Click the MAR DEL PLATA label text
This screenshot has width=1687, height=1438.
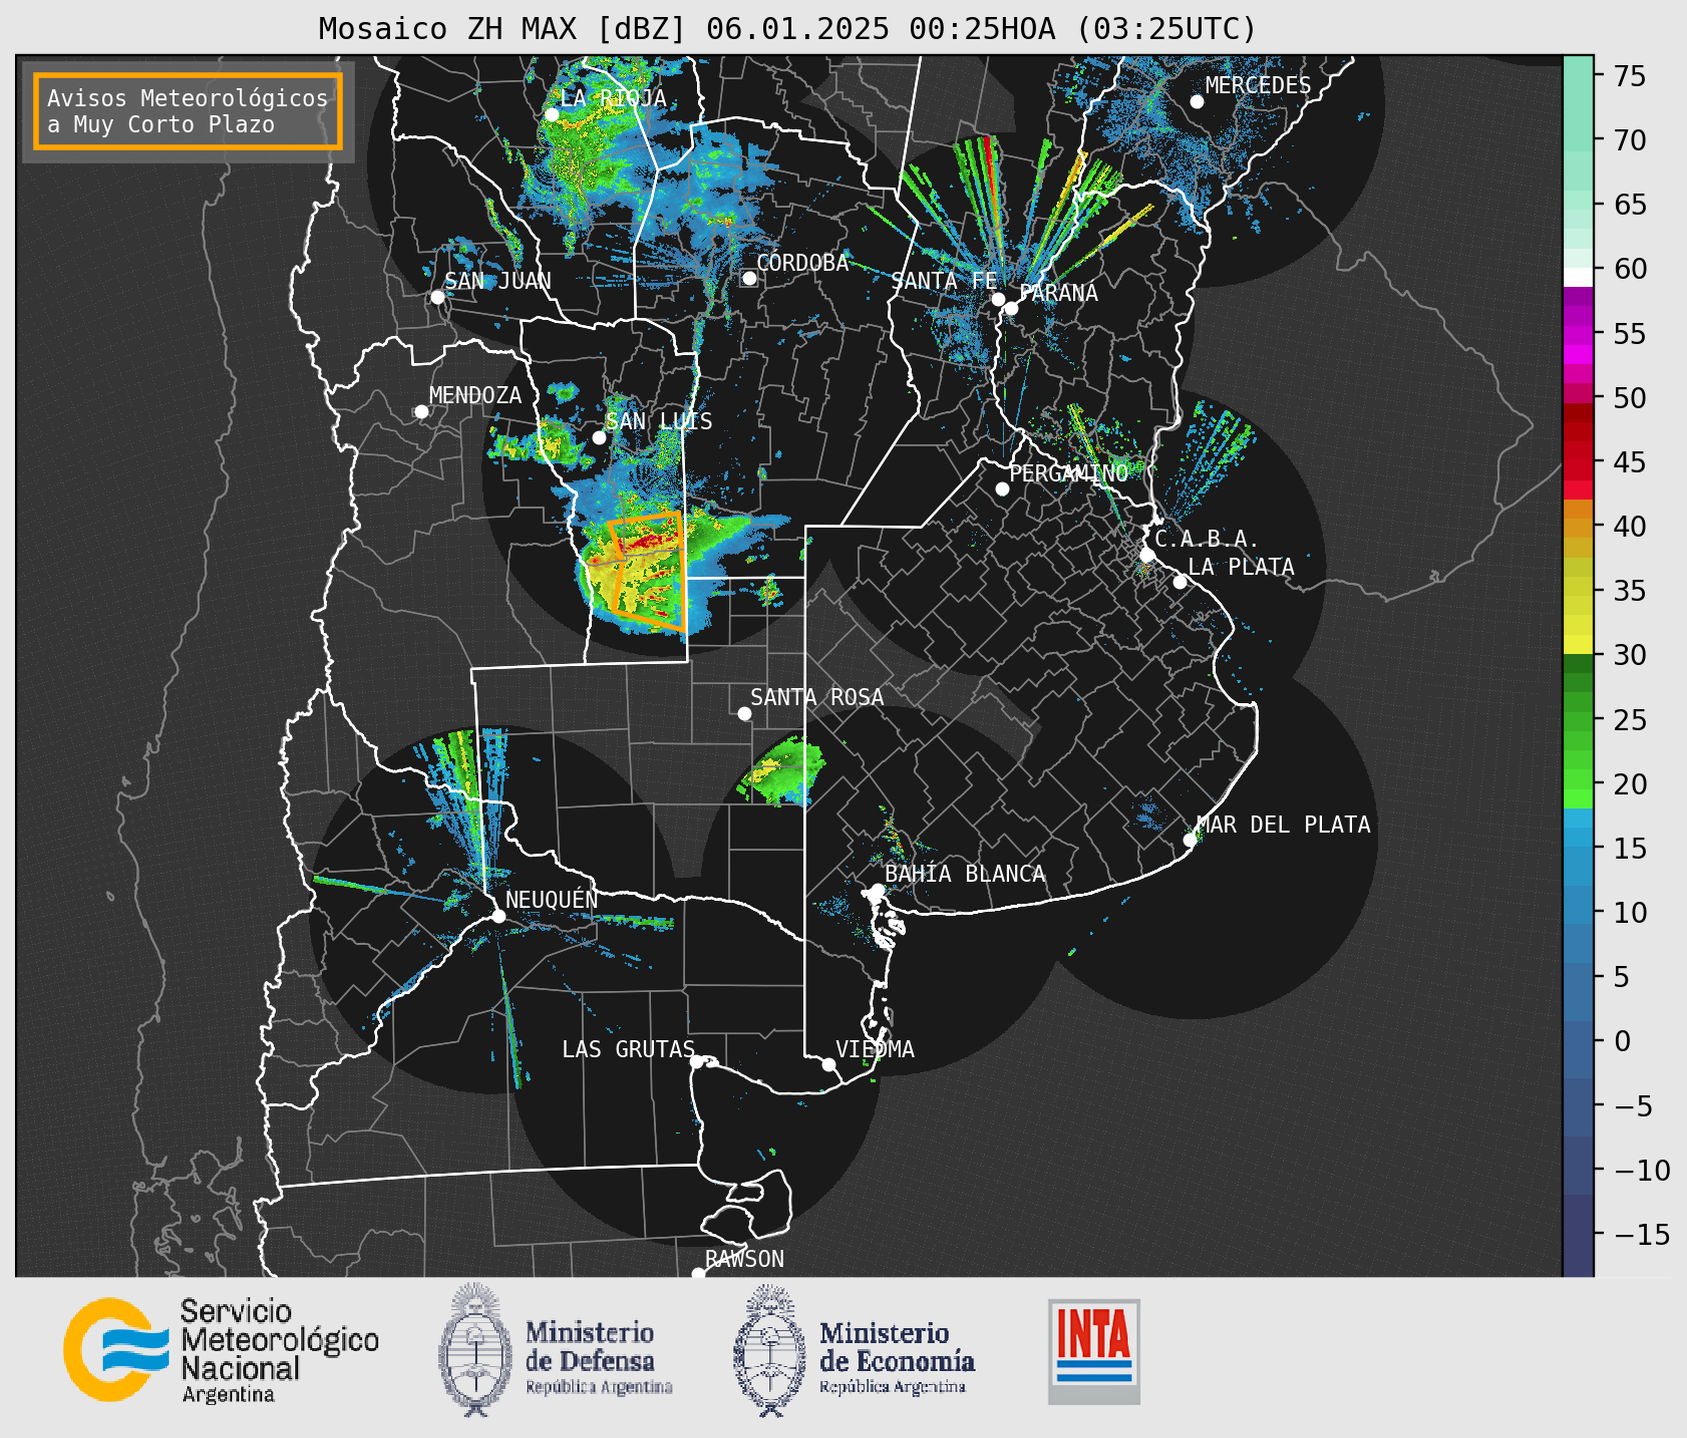point(1284,825)
